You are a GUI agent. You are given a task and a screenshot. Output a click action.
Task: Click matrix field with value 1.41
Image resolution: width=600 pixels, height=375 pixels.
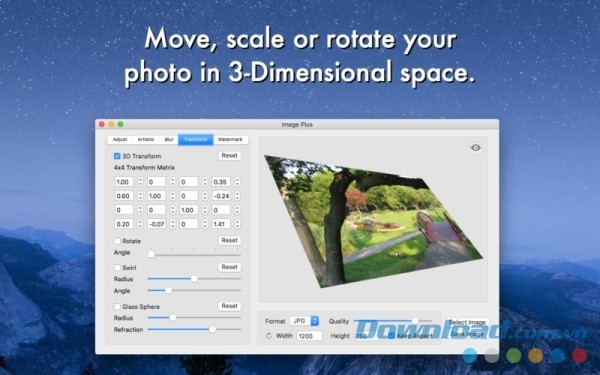221,224
